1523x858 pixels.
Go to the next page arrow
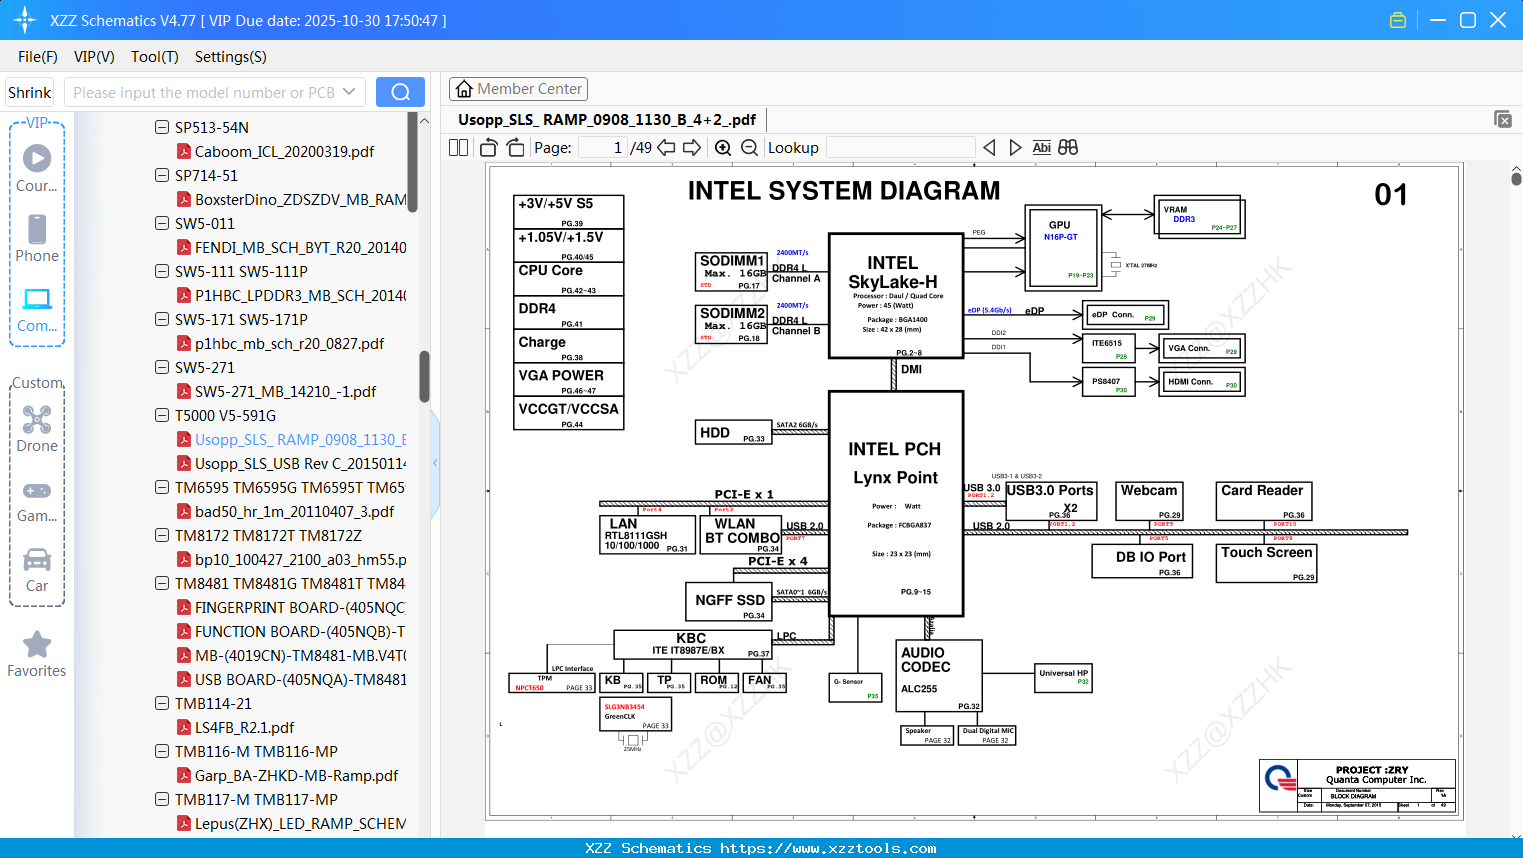pyautogui.click(x=691, y=148)
